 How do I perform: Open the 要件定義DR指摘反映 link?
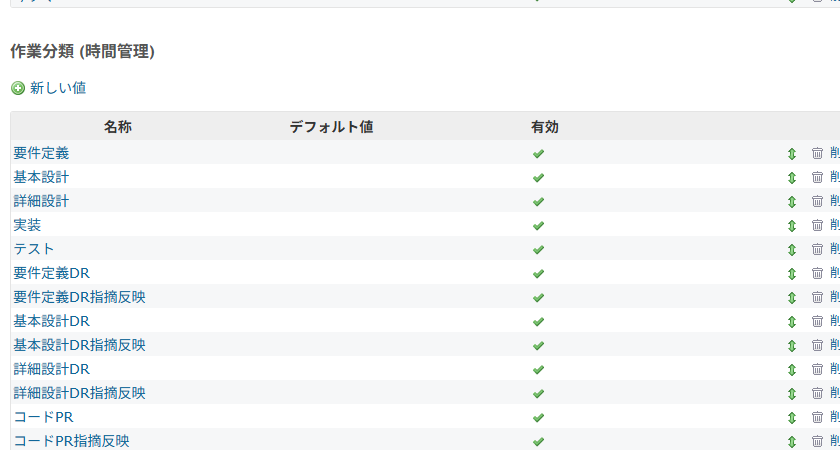[79, 297]
